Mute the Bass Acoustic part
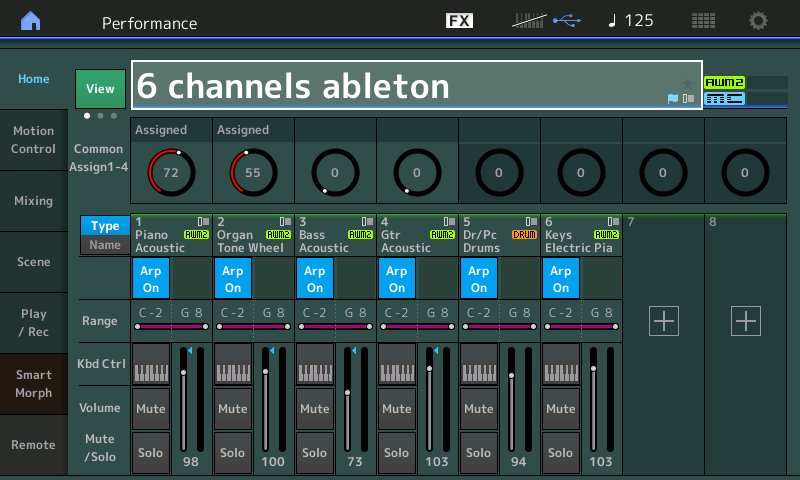The image size is (800, 480). point(315,409)
